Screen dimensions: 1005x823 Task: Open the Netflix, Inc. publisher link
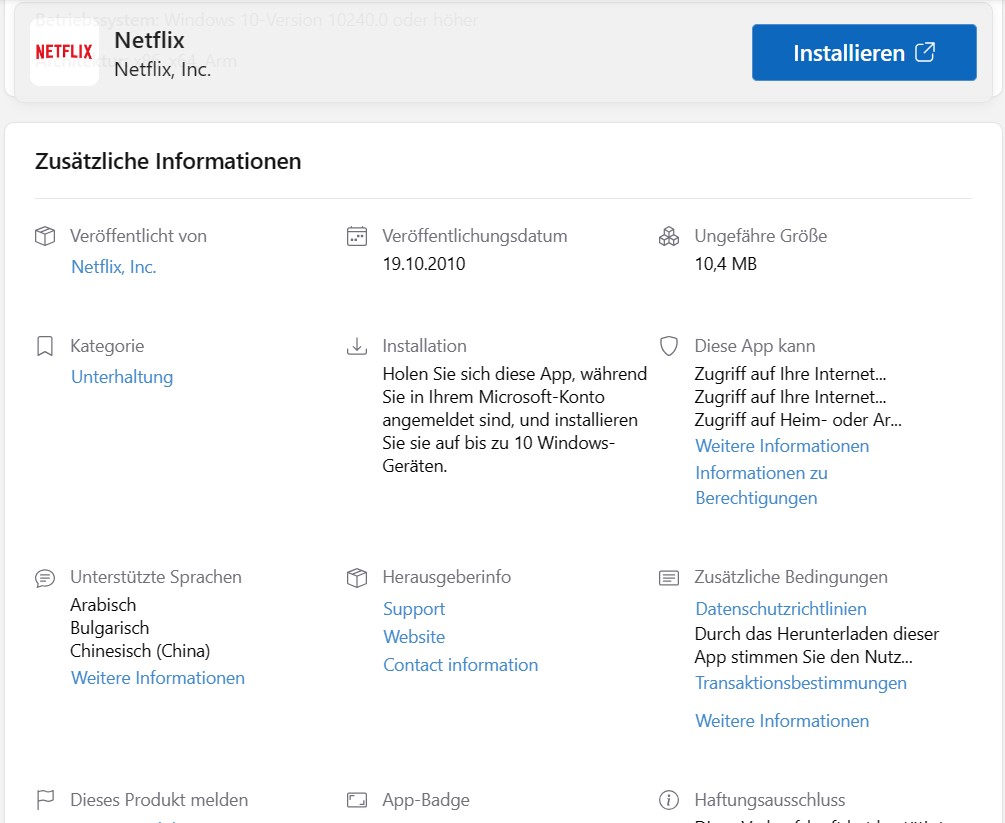click(x=113, y=267)
